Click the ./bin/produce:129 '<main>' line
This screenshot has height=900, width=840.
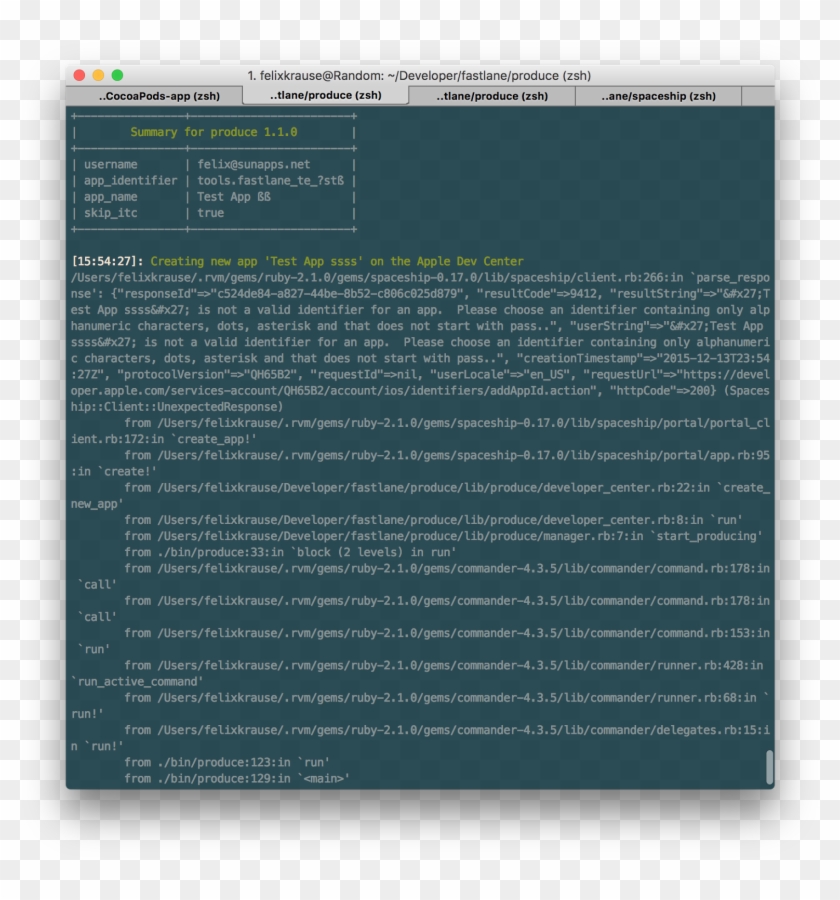237,778
